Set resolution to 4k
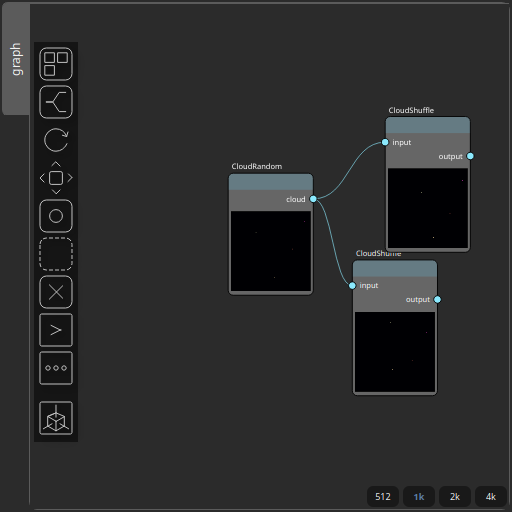Image resolution: width=512 pixels, height=512 pixels. tap(491, 497)
